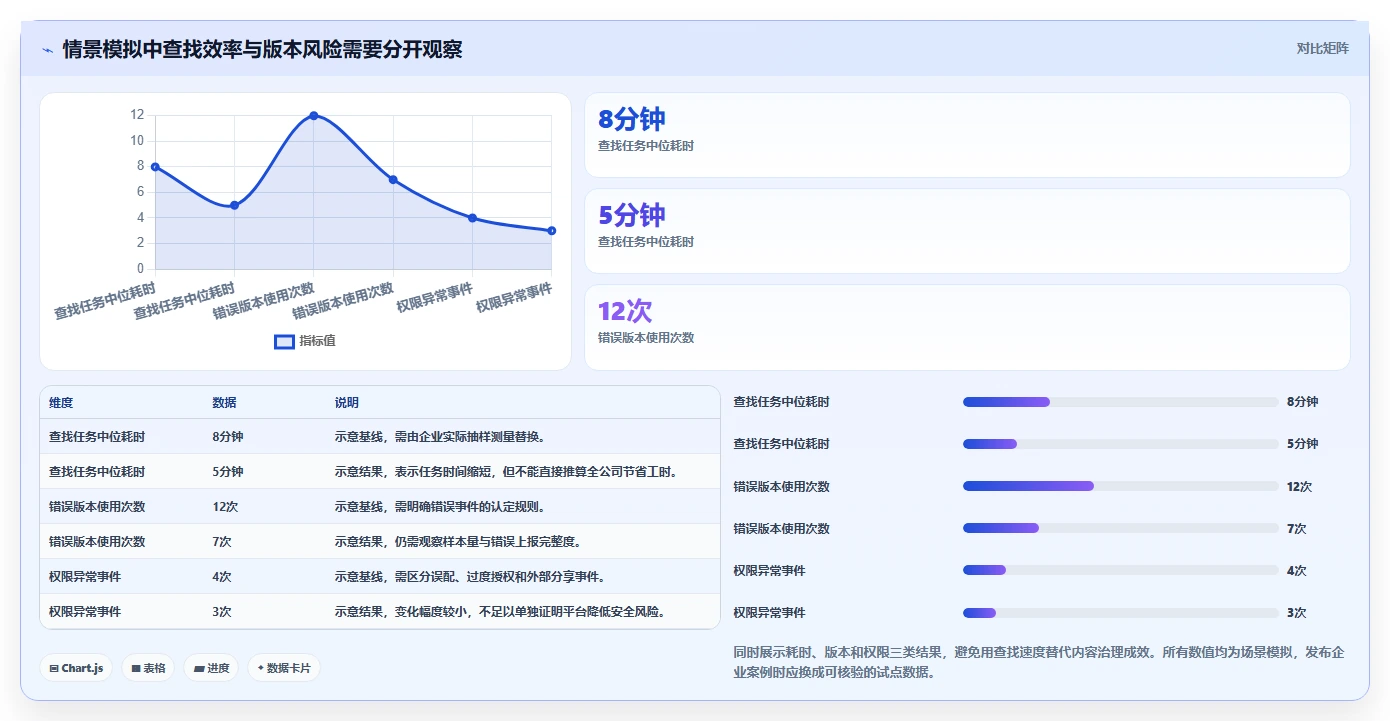Open the 12次 错误版本使用次数 data card
Image resolution: width=1390 pixels, height=721 pixels.
click(967, 327)
